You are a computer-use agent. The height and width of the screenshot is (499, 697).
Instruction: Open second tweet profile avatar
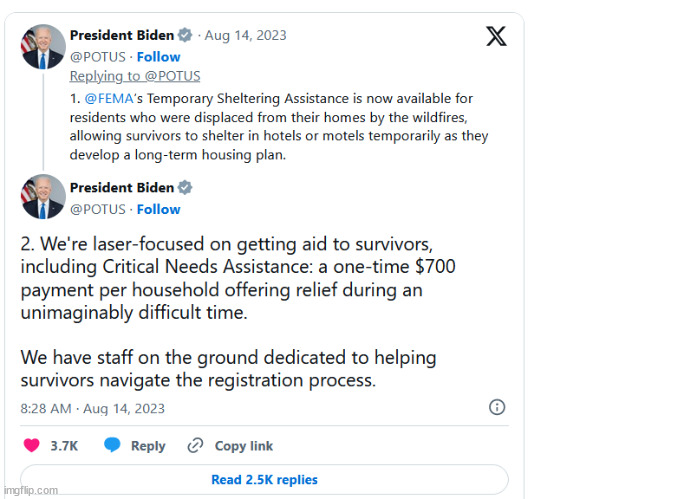(43, 196)
